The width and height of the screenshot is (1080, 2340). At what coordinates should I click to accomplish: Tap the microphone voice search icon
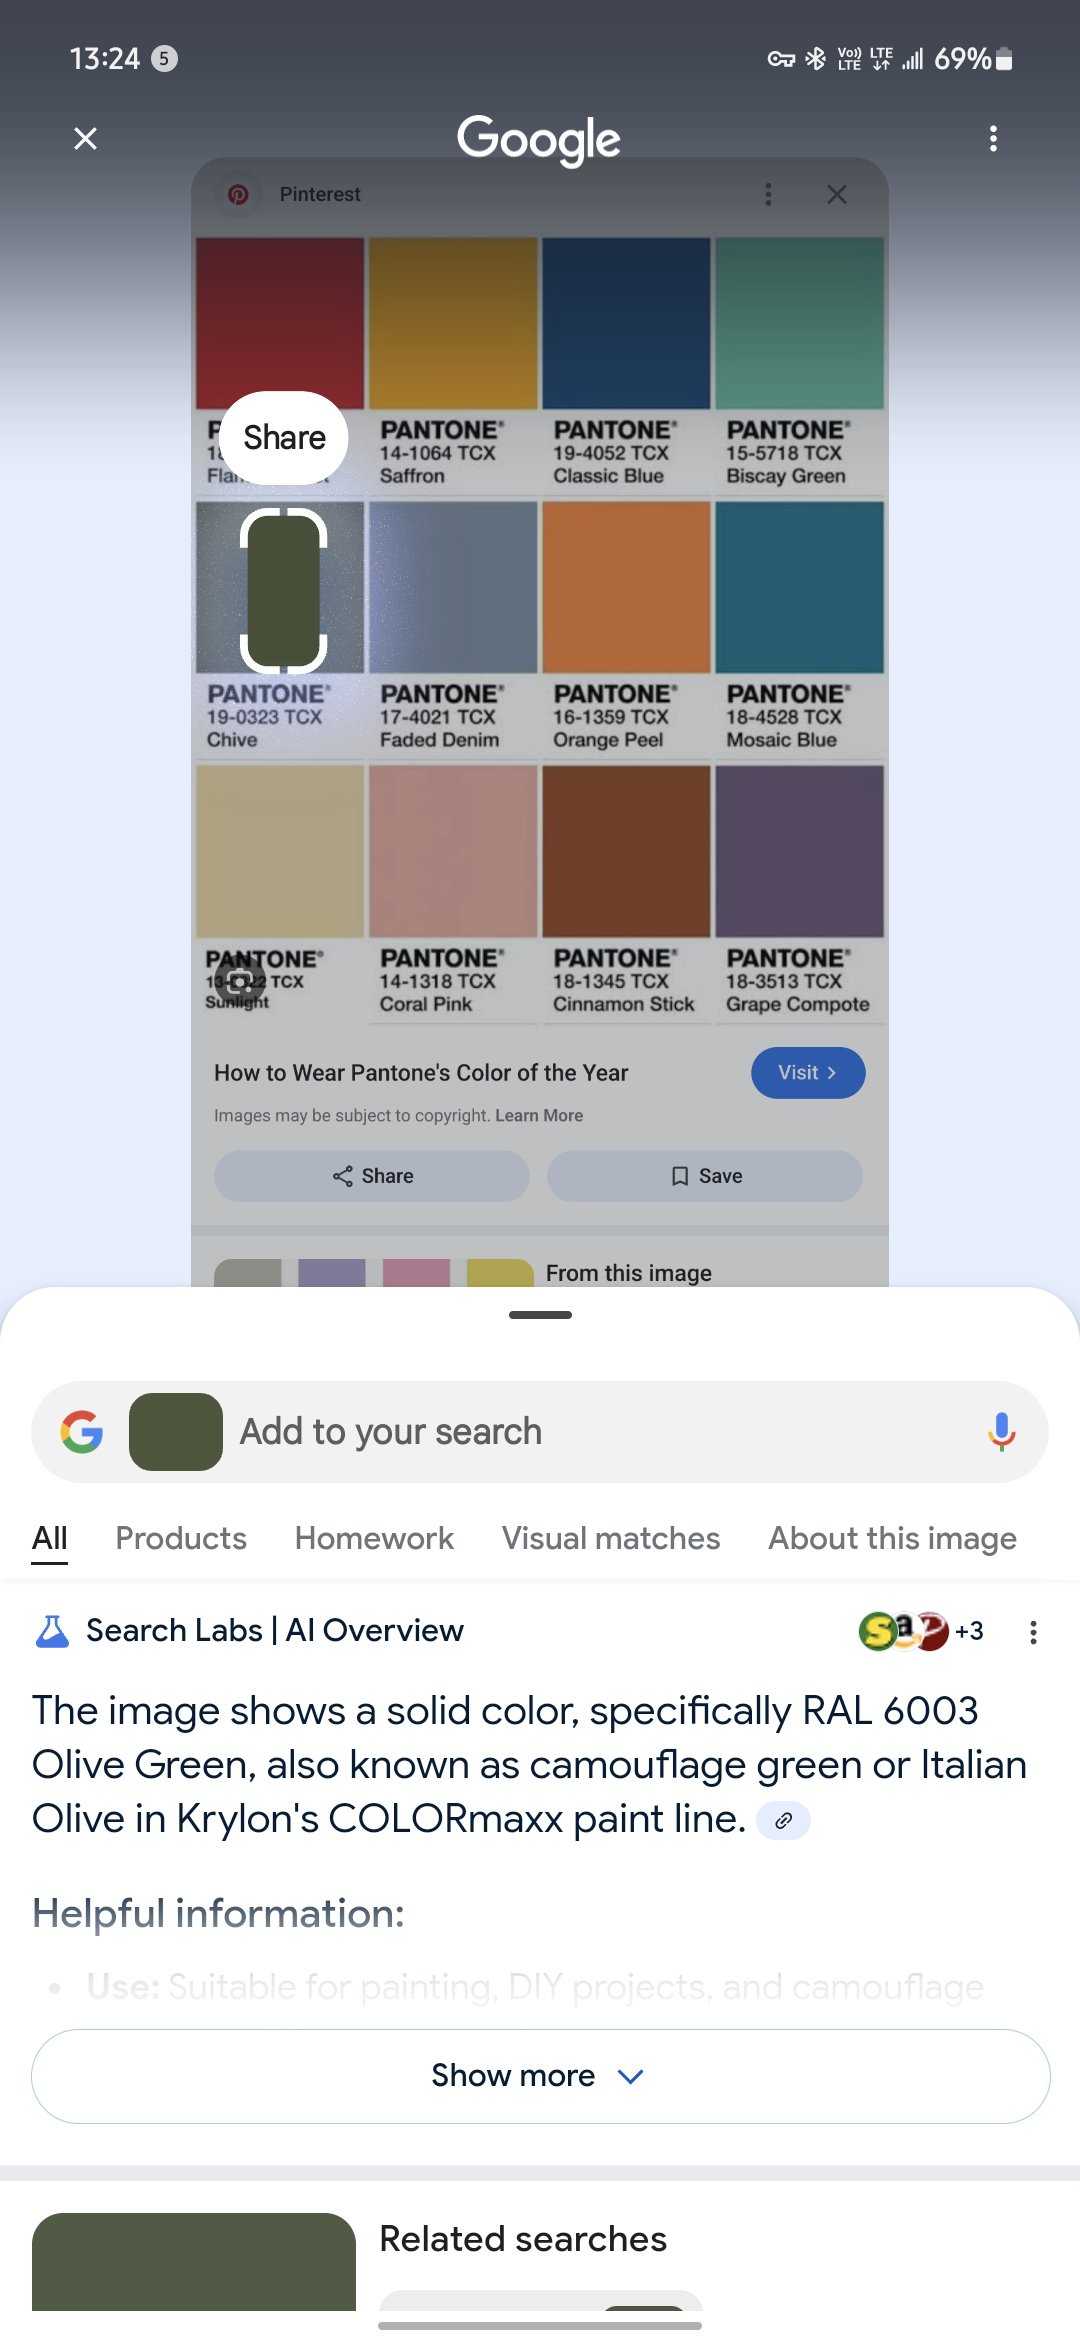pyautogui.click(x=1001, y=1432)
